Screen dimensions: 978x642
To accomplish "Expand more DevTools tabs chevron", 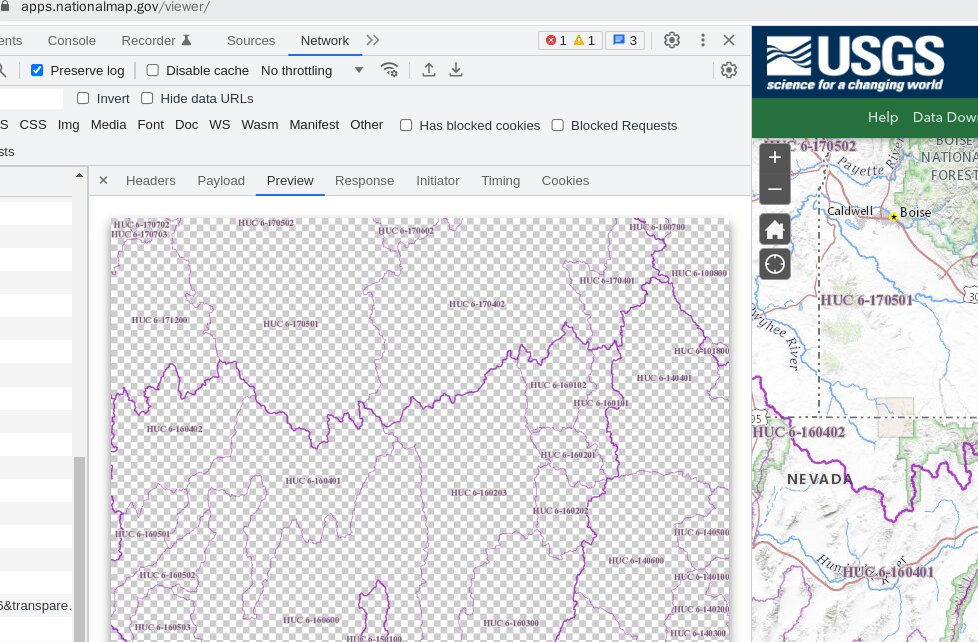I will pyautogui.click(x=372, y=40).
